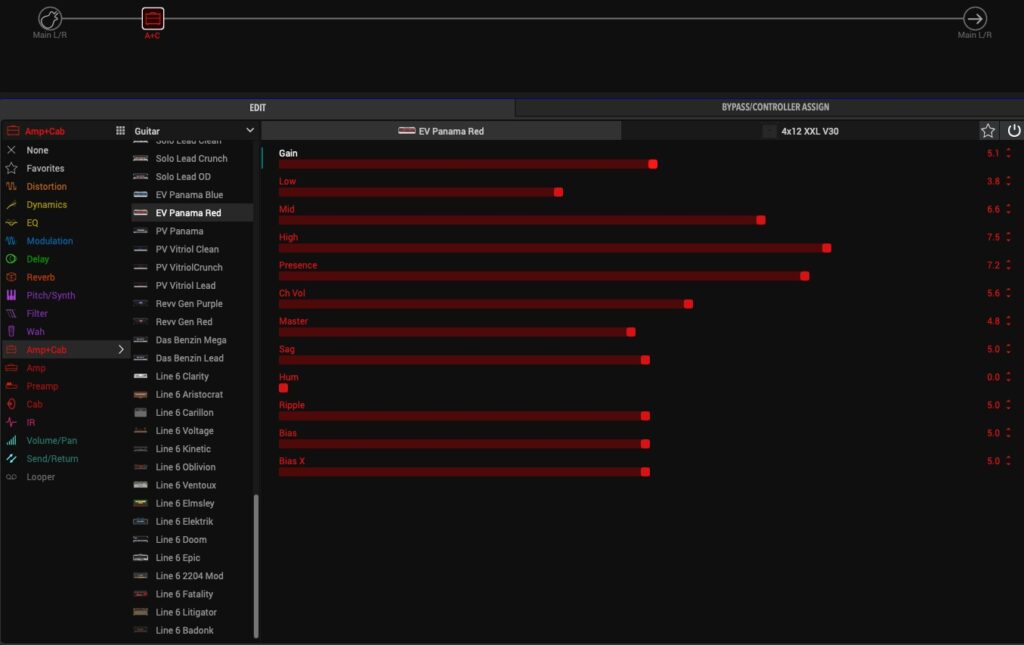Choose the PV Vitriol Lead amp model
The width and height of the screenshot is (1024, 645).
185,286
